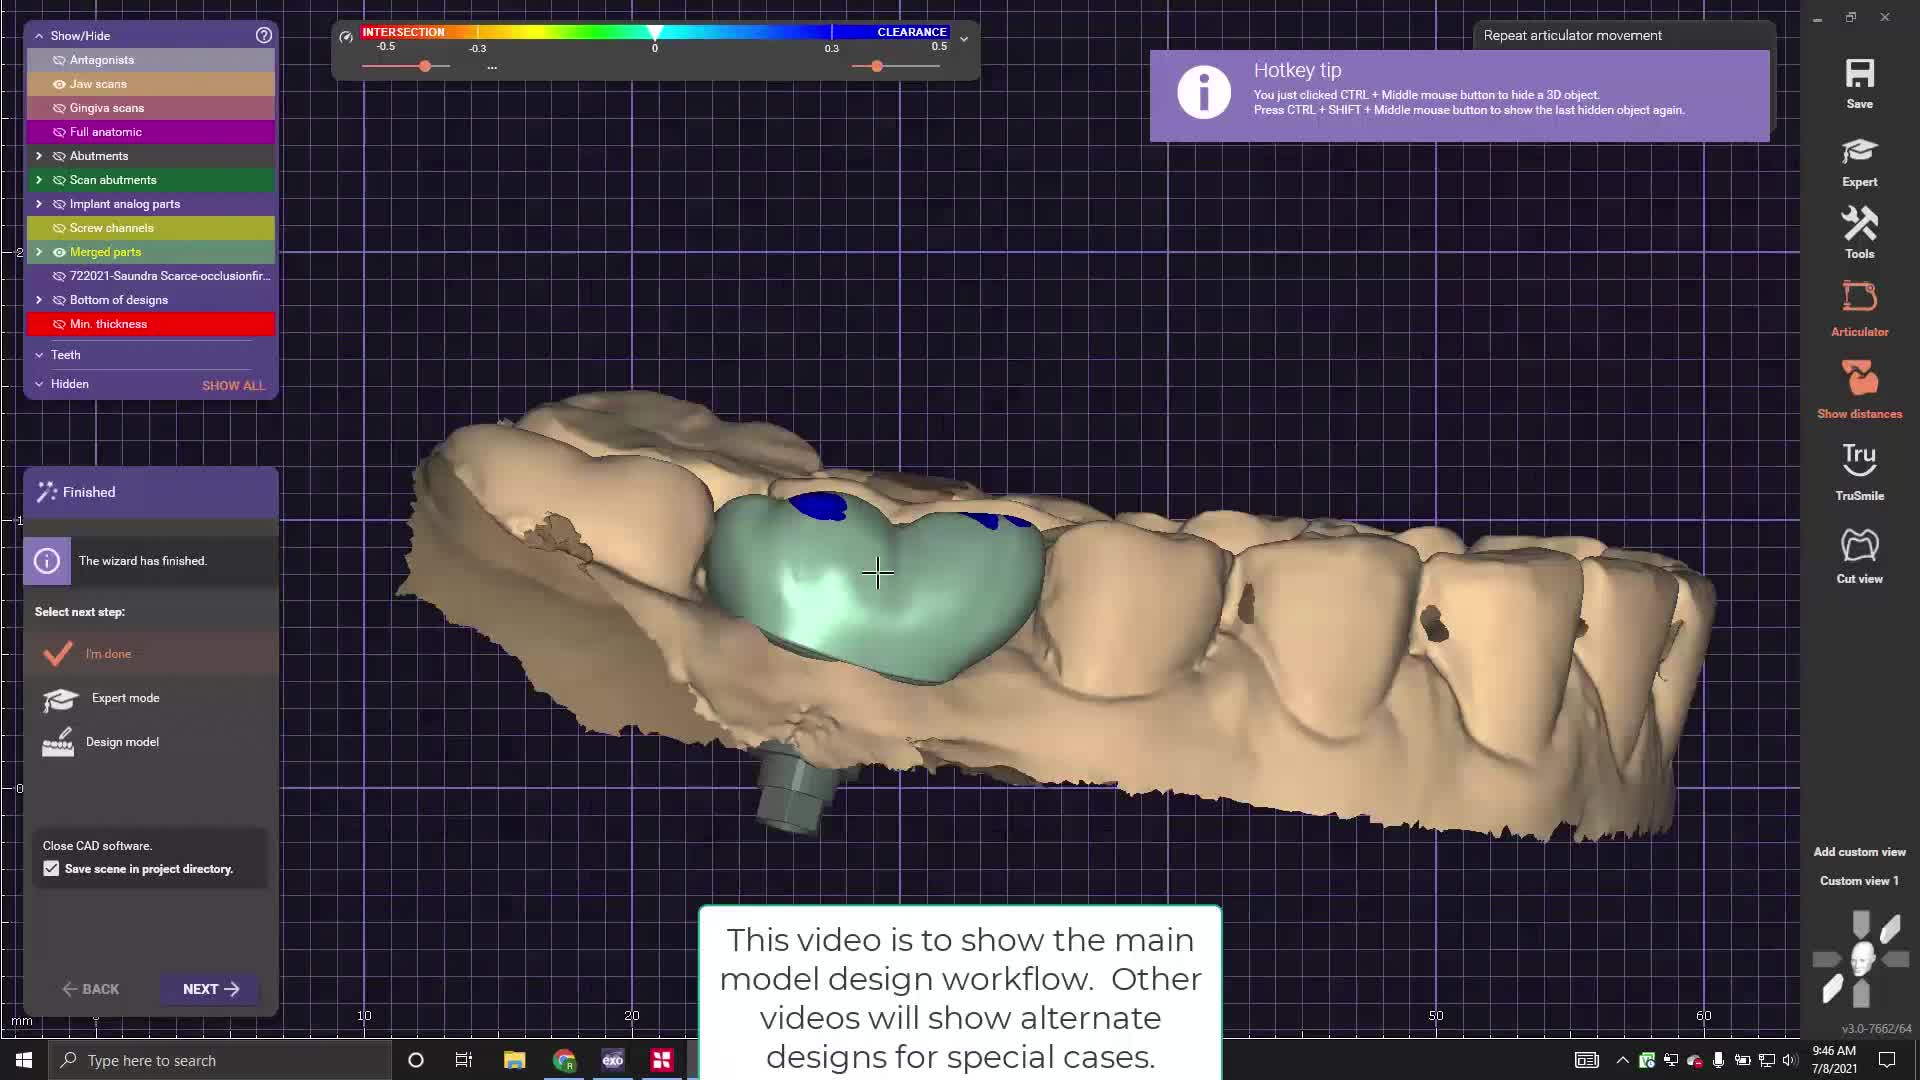
Task: Click Repeat articulator movement
Action: click(1572, 35)
